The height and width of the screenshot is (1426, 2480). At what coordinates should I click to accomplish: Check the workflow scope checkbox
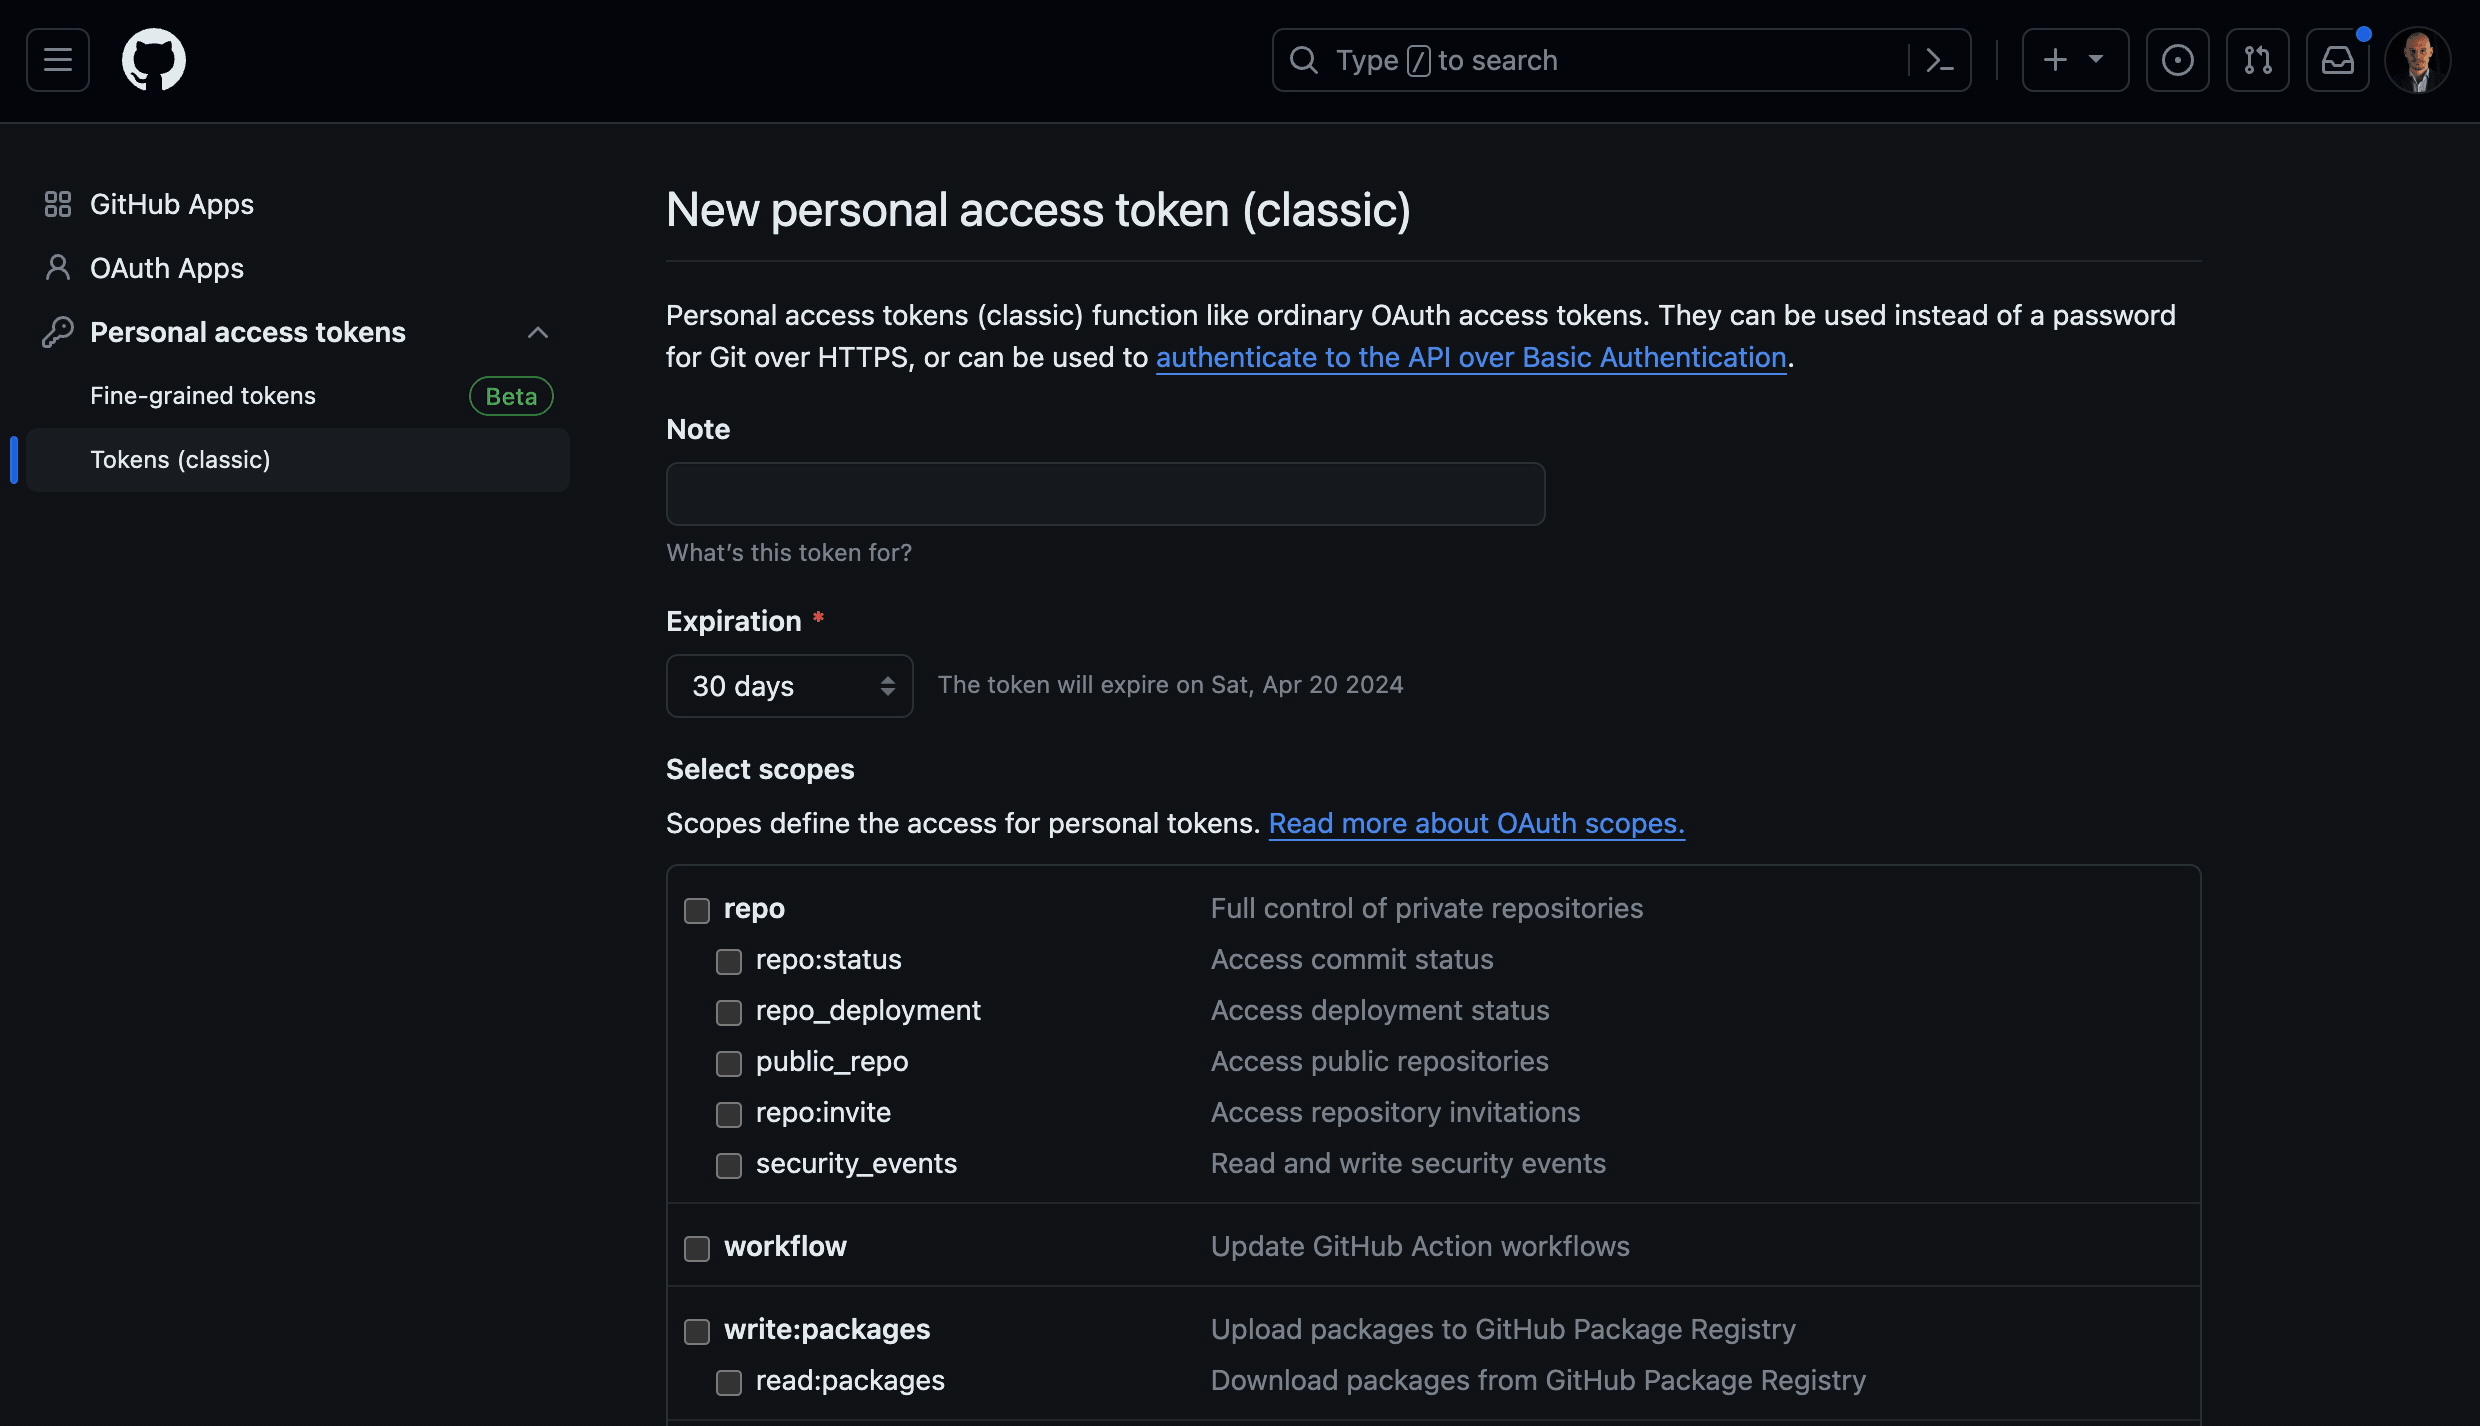(x=697, y=1248)
